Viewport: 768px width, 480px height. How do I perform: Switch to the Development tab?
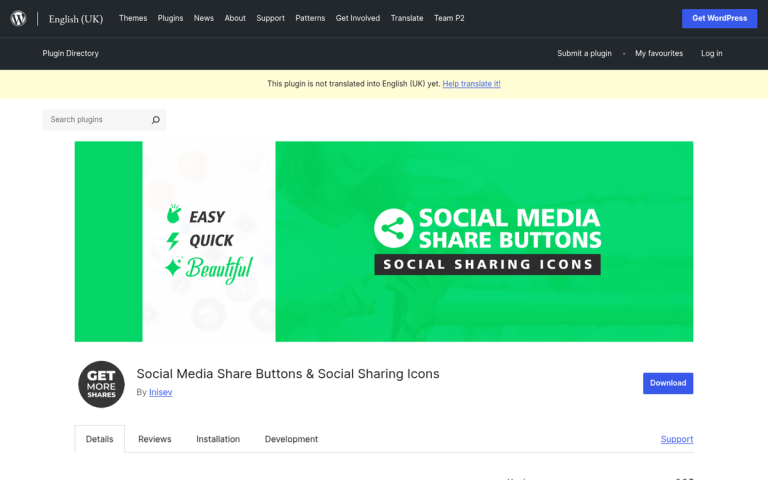(x=291, y=439)
